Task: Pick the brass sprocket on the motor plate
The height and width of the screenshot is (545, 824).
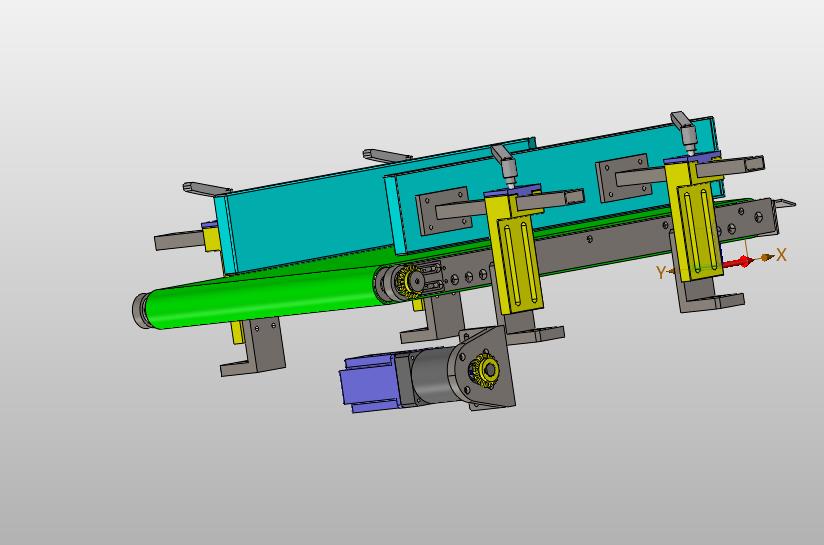Action: 484,371
